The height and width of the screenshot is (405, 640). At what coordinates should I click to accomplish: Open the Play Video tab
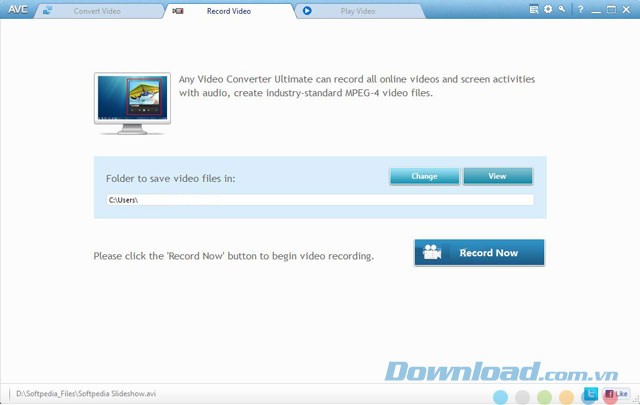tap(358, 11)
